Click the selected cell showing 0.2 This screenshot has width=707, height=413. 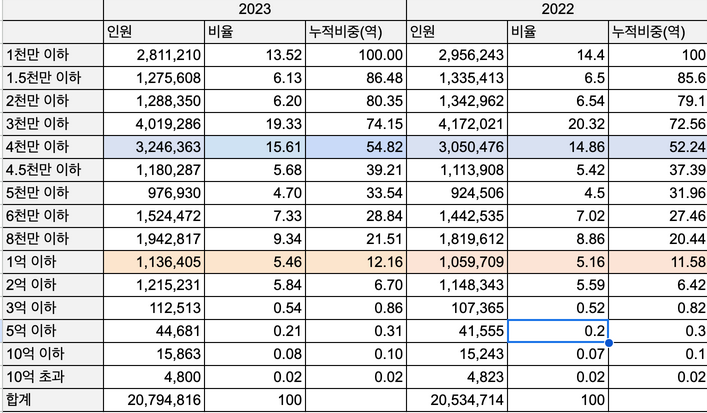(558, 331)
